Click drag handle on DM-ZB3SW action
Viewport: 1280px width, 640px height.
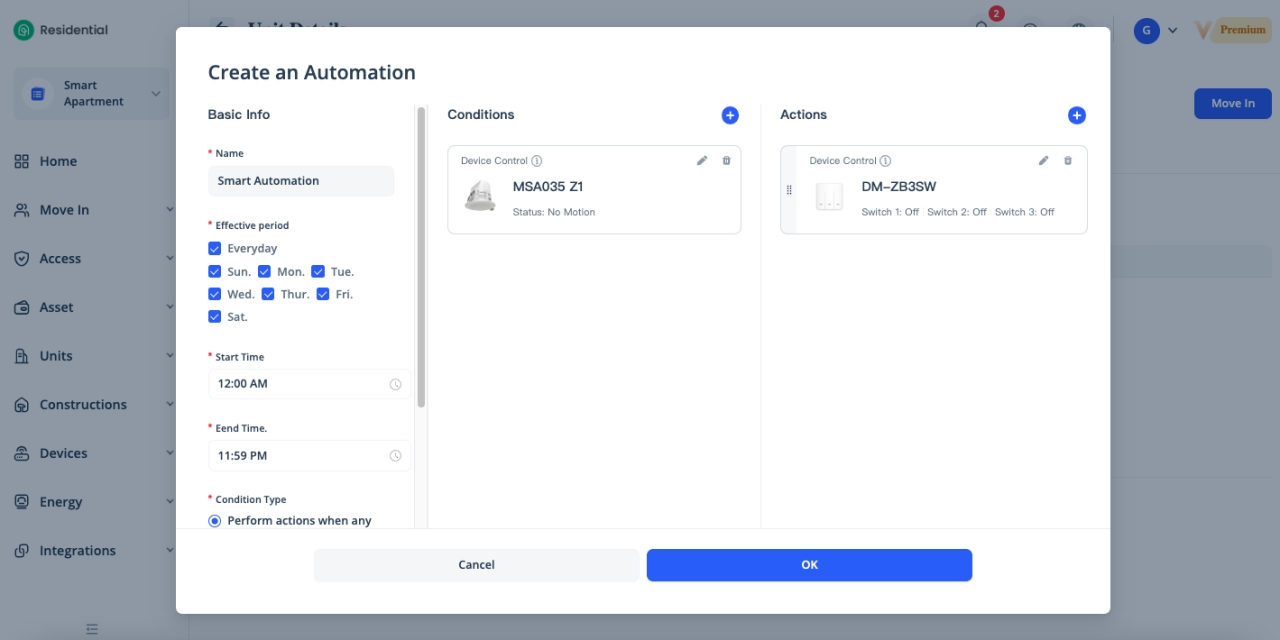pos(789,190)
